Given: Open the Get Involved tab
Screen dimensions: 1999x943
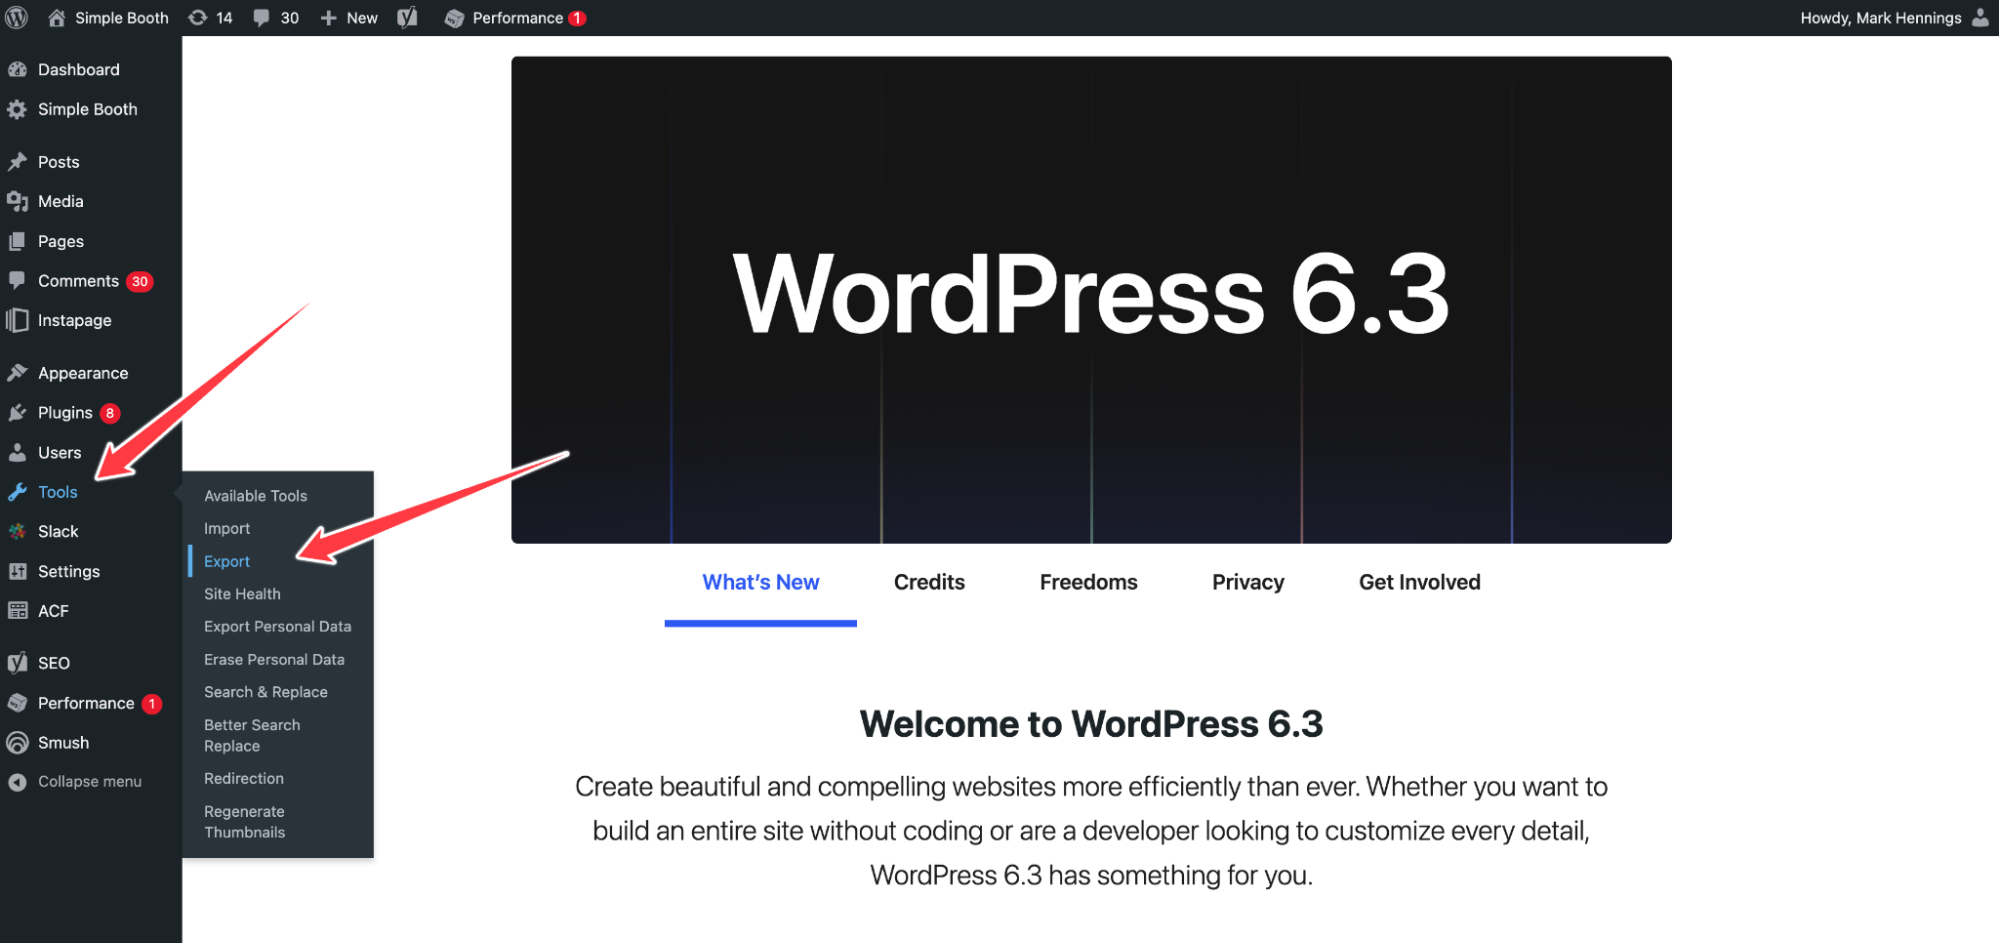Looking at the screenshot, I should tap(1419, 583).
